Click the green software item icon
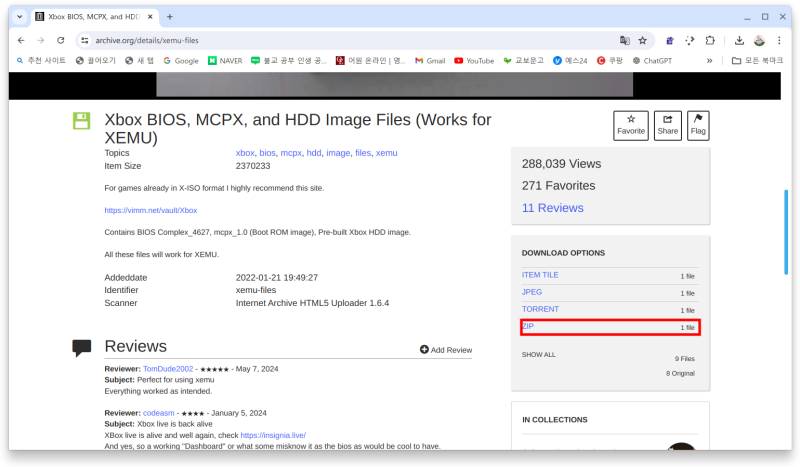 click(x=82, y=121)
